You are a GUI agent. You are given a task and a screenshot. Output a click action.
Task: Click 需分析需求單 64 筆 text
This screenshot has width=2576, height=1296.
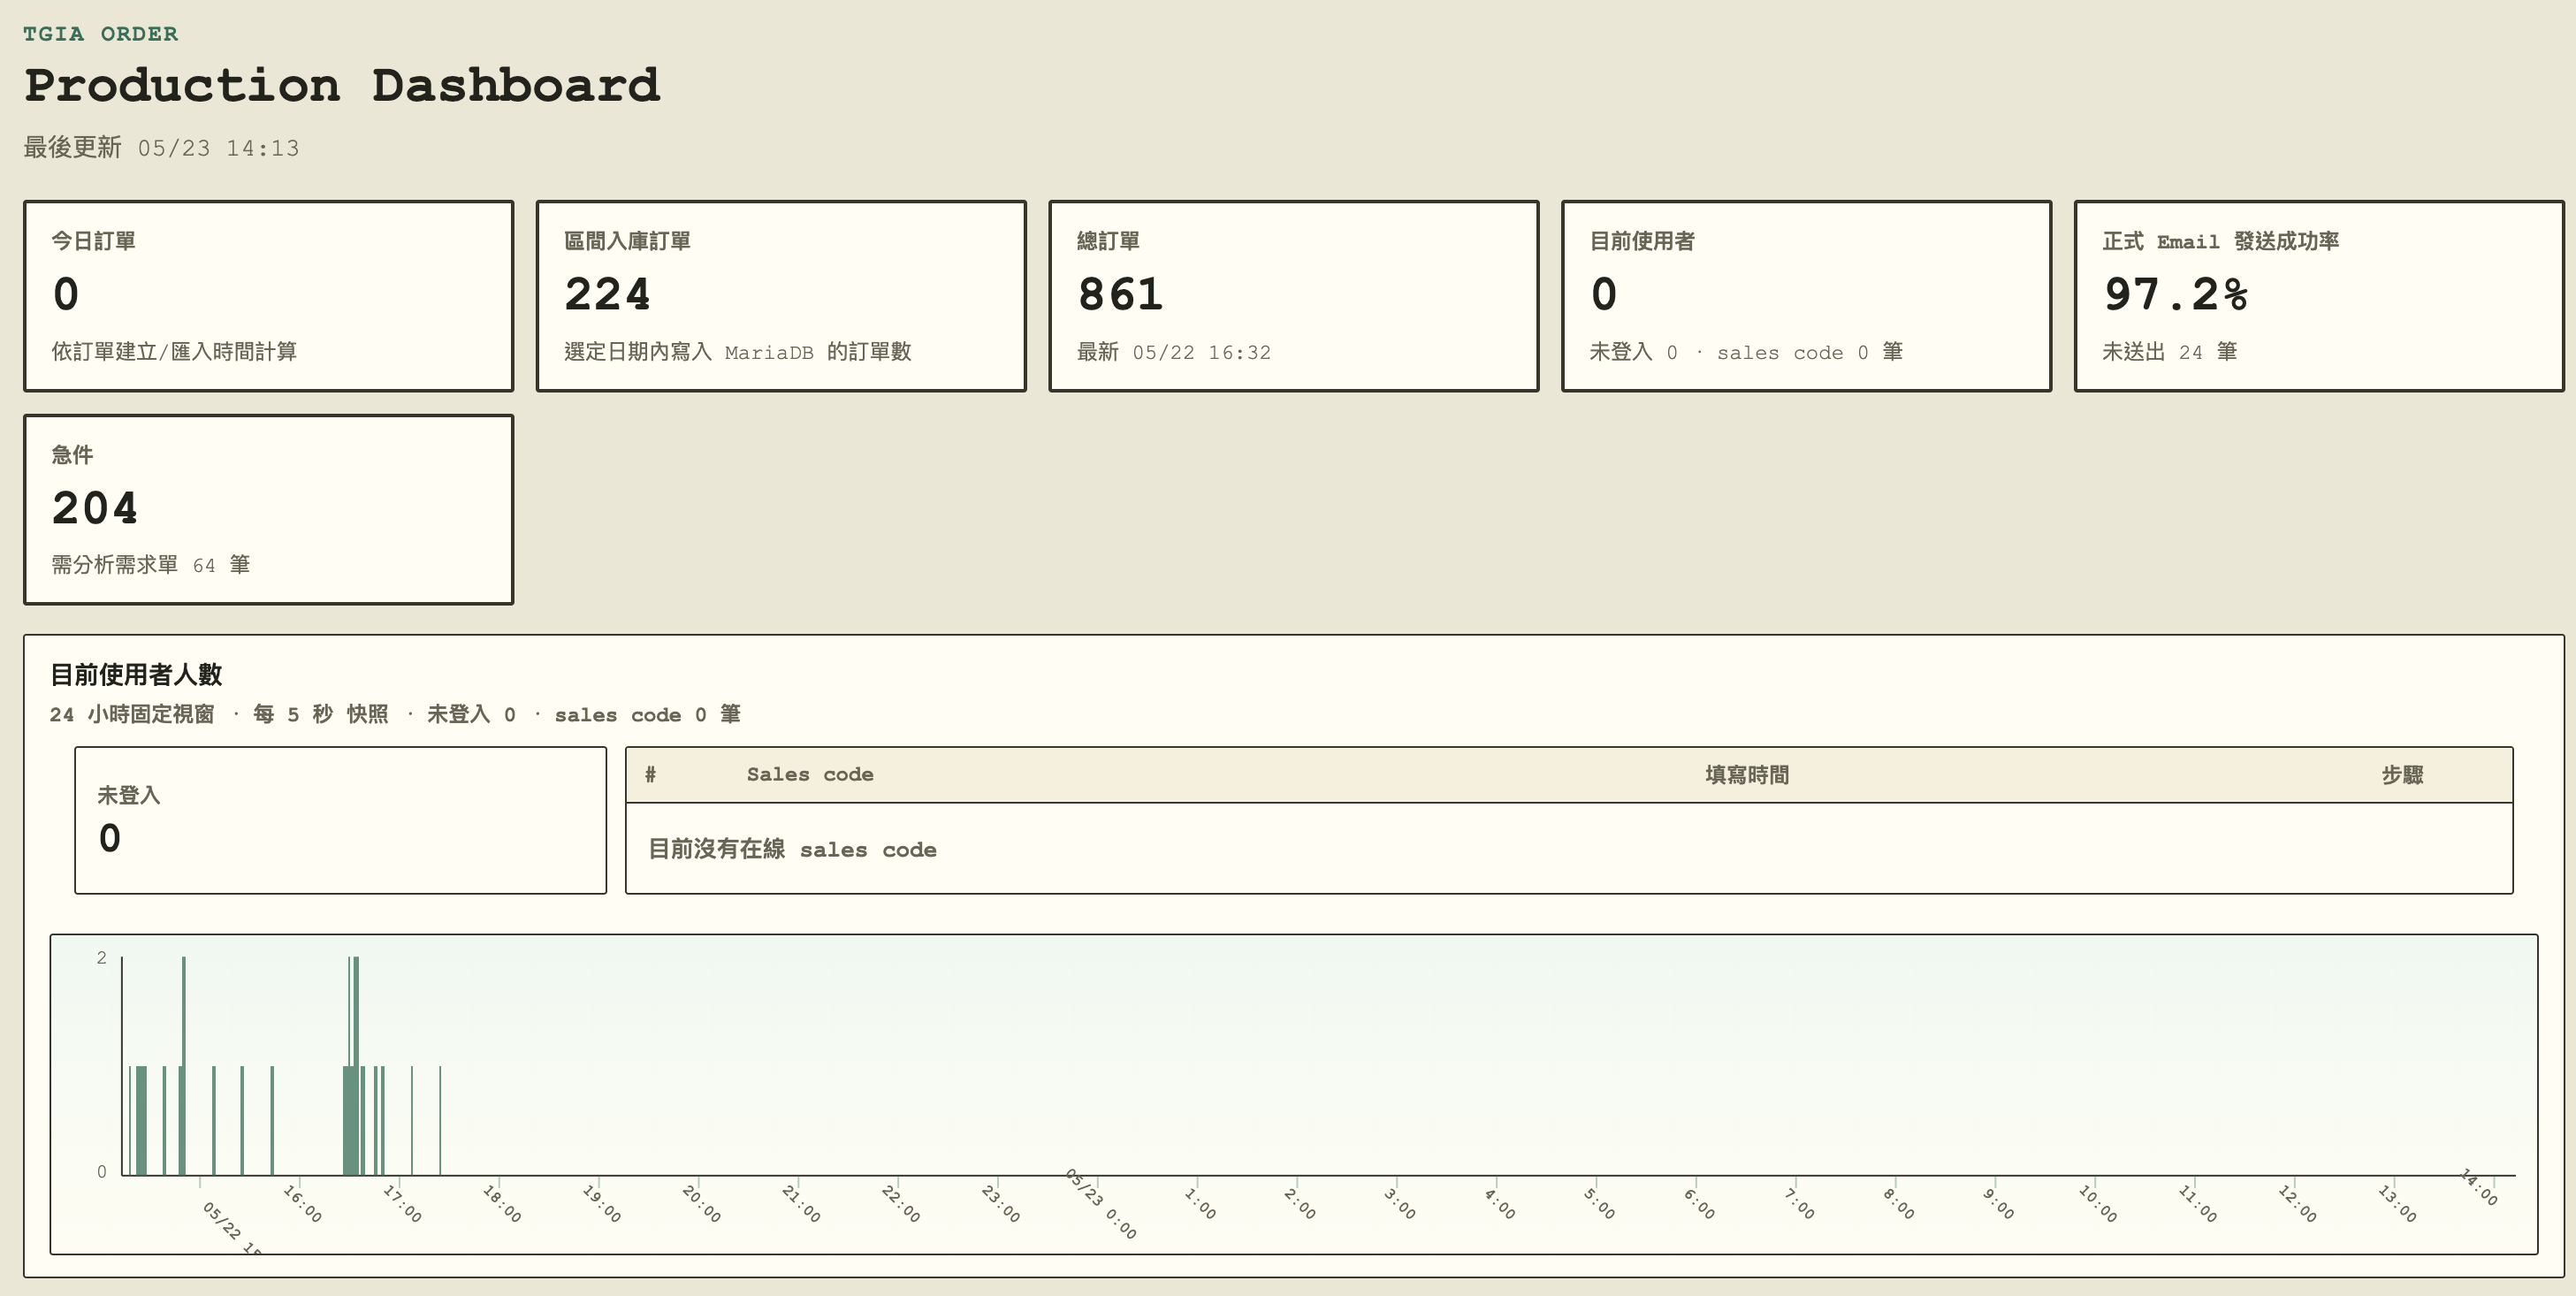pyautogui.click(x=151, y=565)
